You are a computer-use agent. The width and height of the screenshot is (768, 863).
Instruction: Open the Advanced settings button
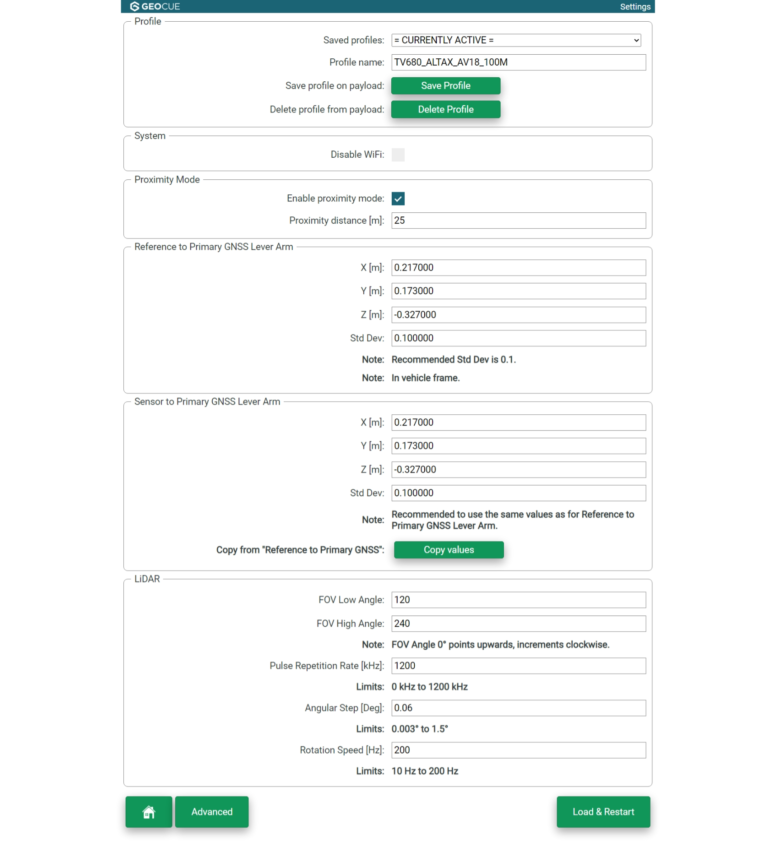(212, 812)
